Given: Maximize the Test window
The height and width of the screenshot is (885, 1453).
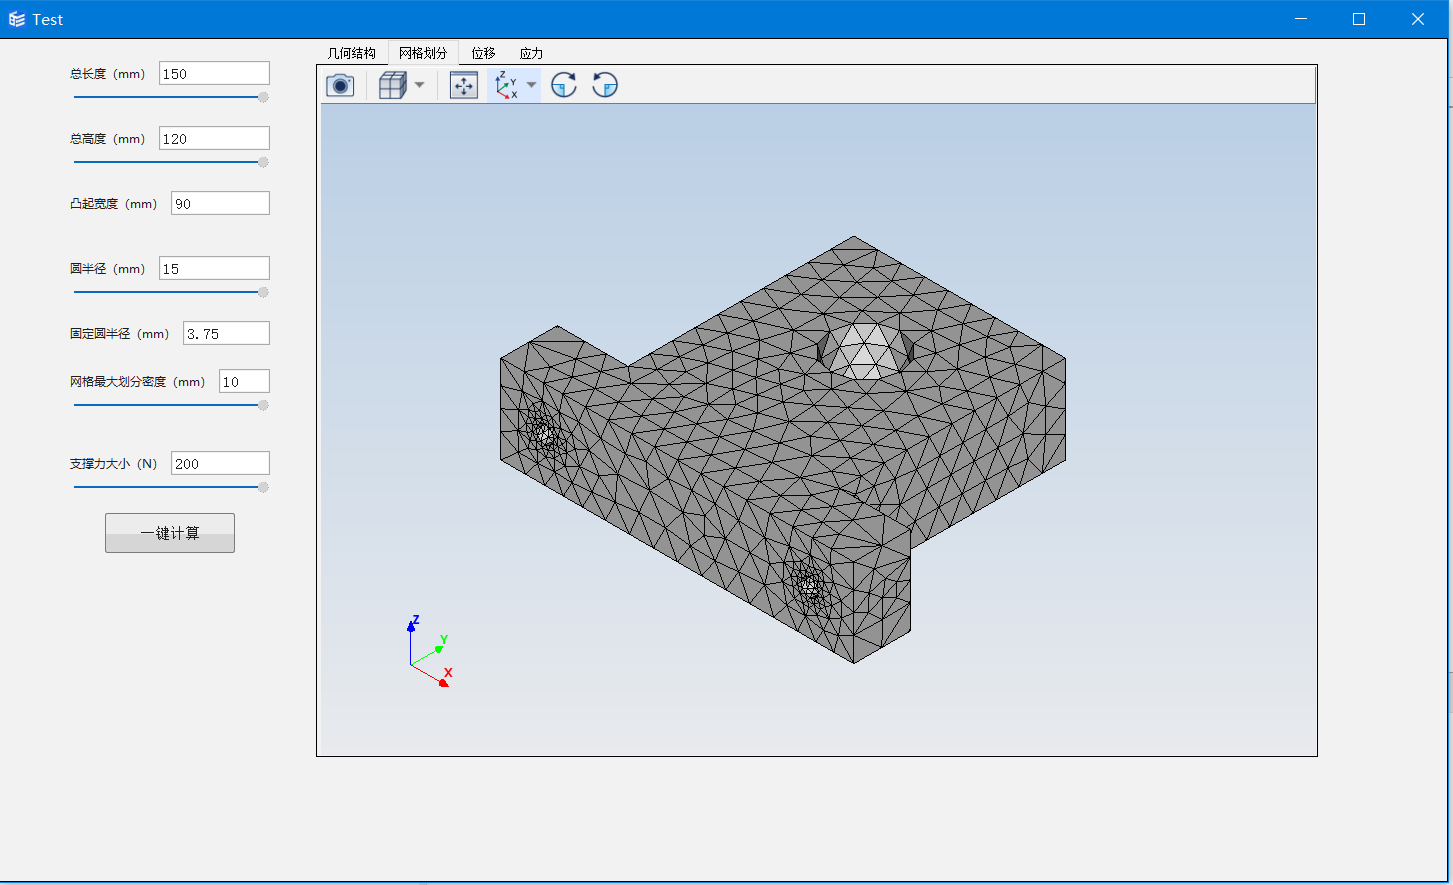Looking at the screenshot, I should coord(1359,19).
